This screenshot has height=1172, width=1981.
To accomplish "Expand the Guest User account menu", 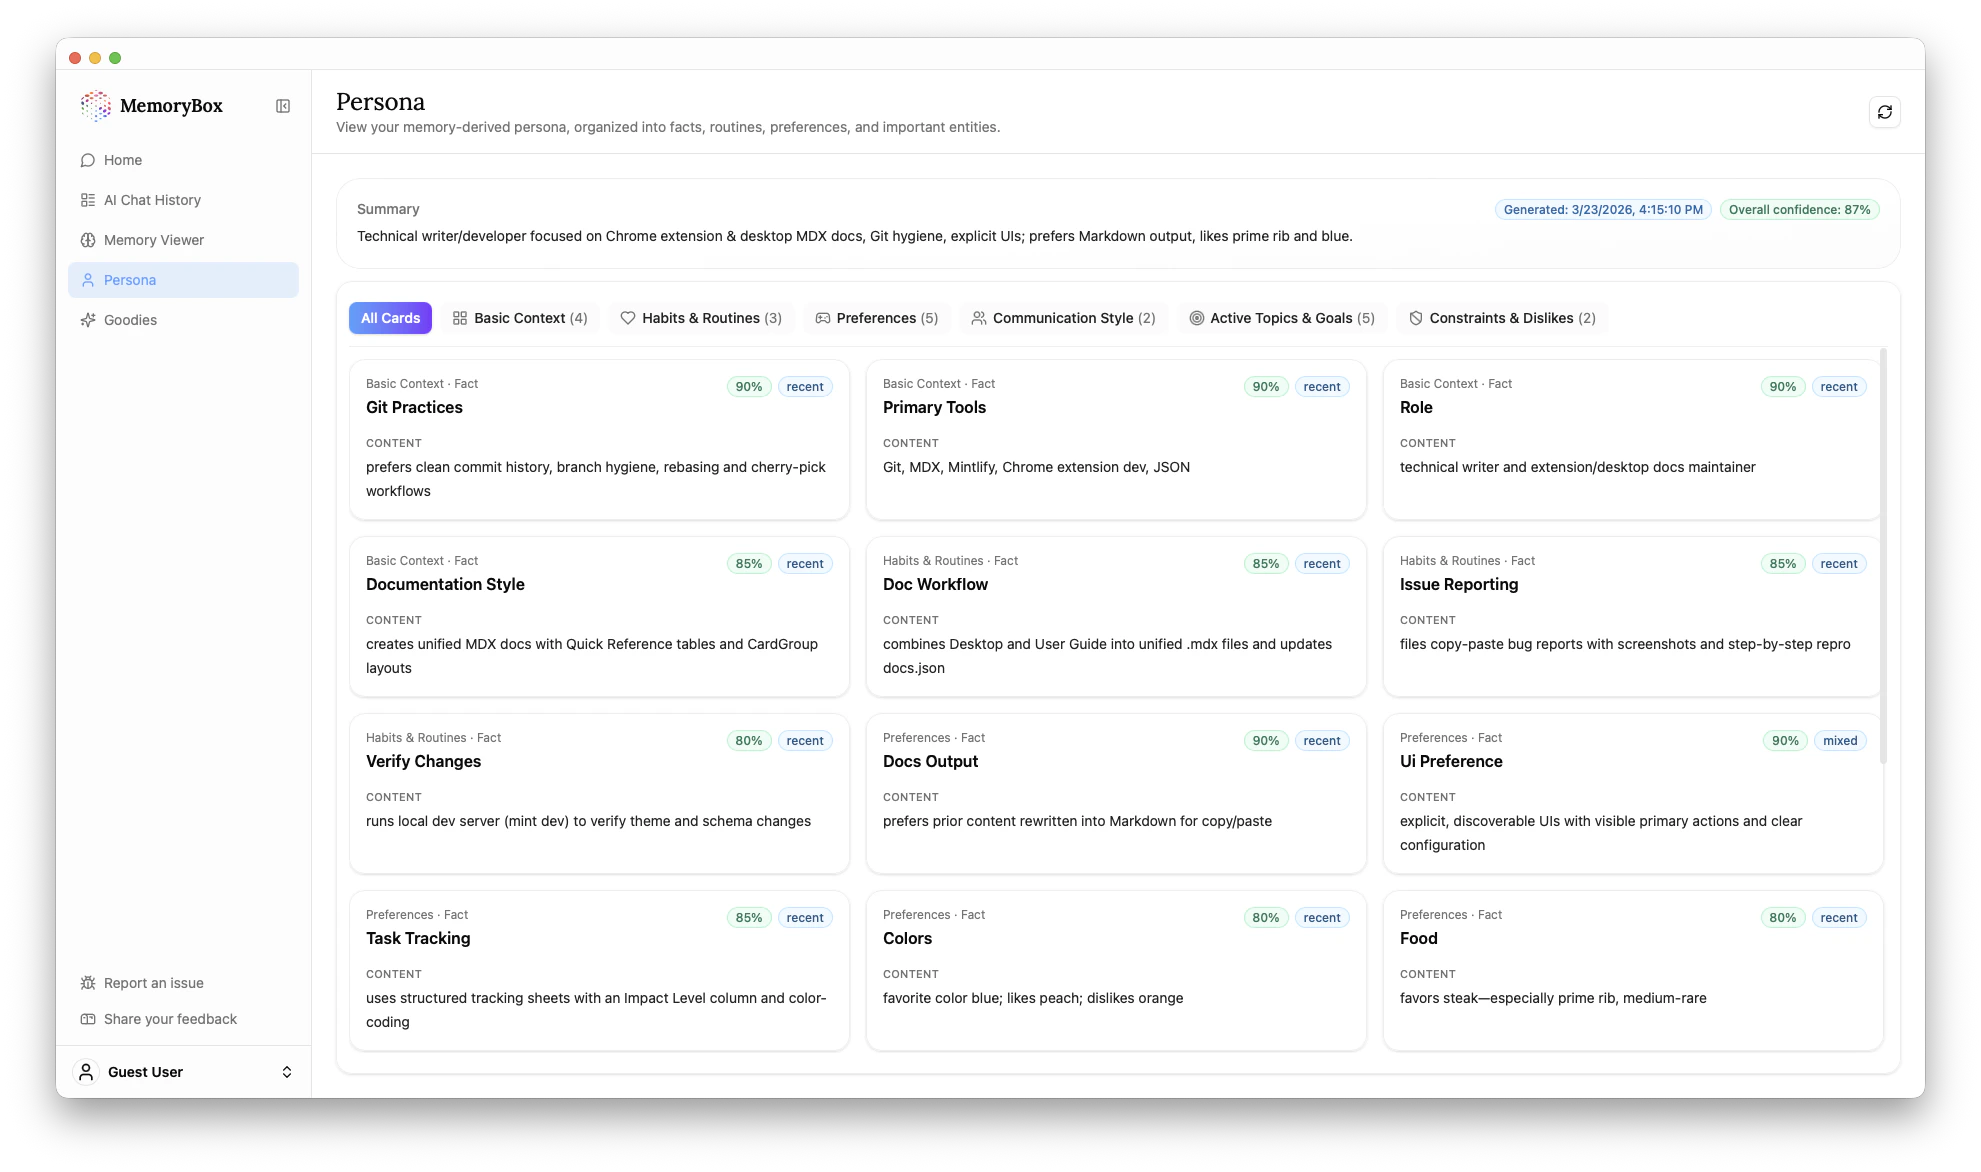I will [286, 1072].
